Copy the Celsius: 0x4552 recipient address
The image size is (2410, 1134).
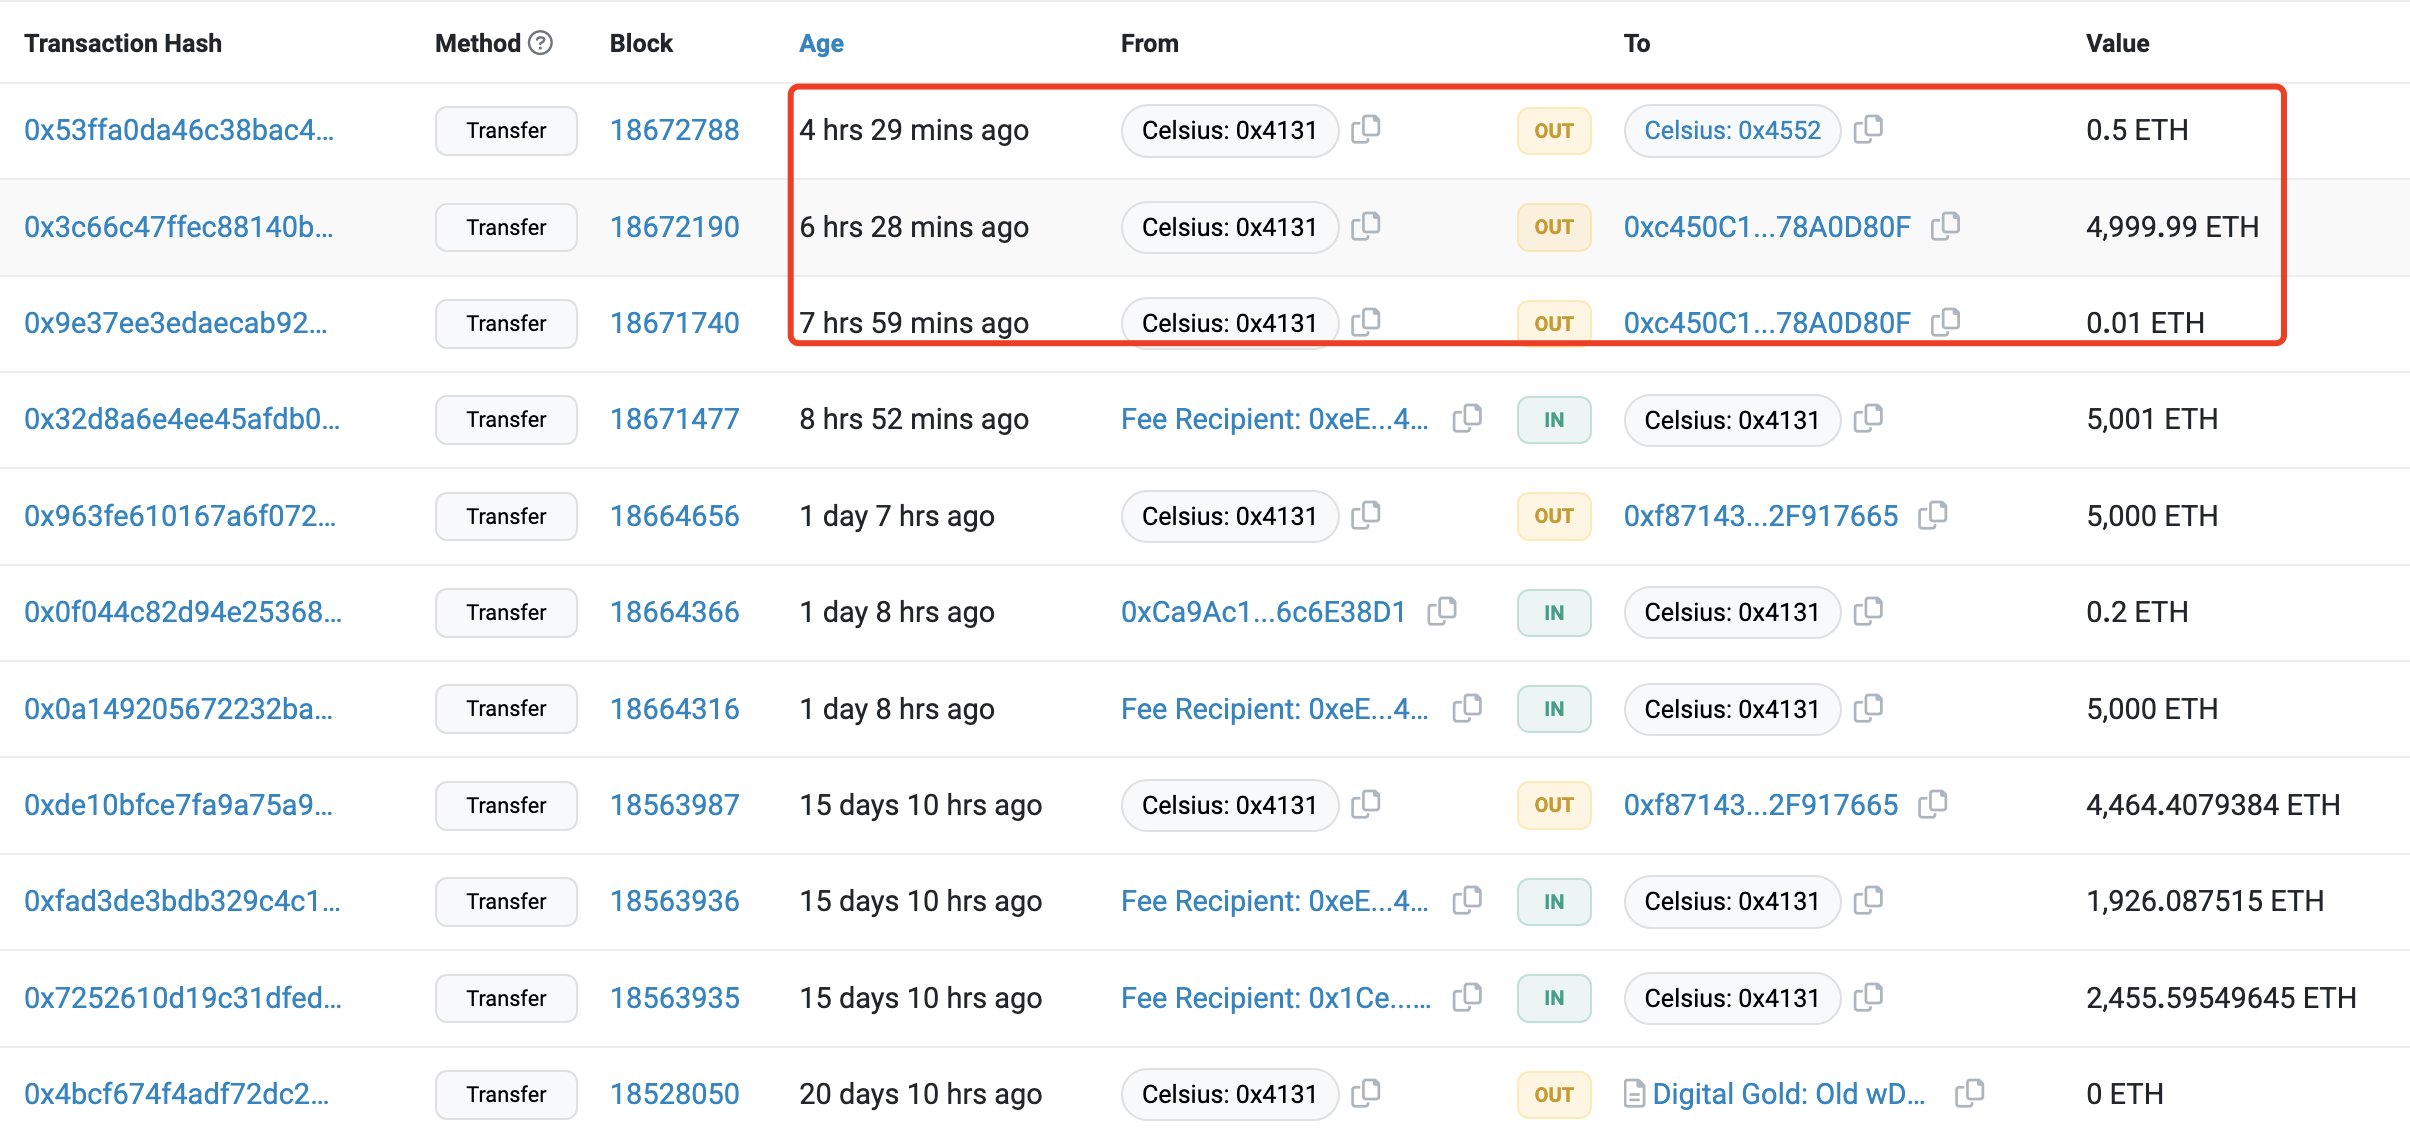click(1868, 129)
